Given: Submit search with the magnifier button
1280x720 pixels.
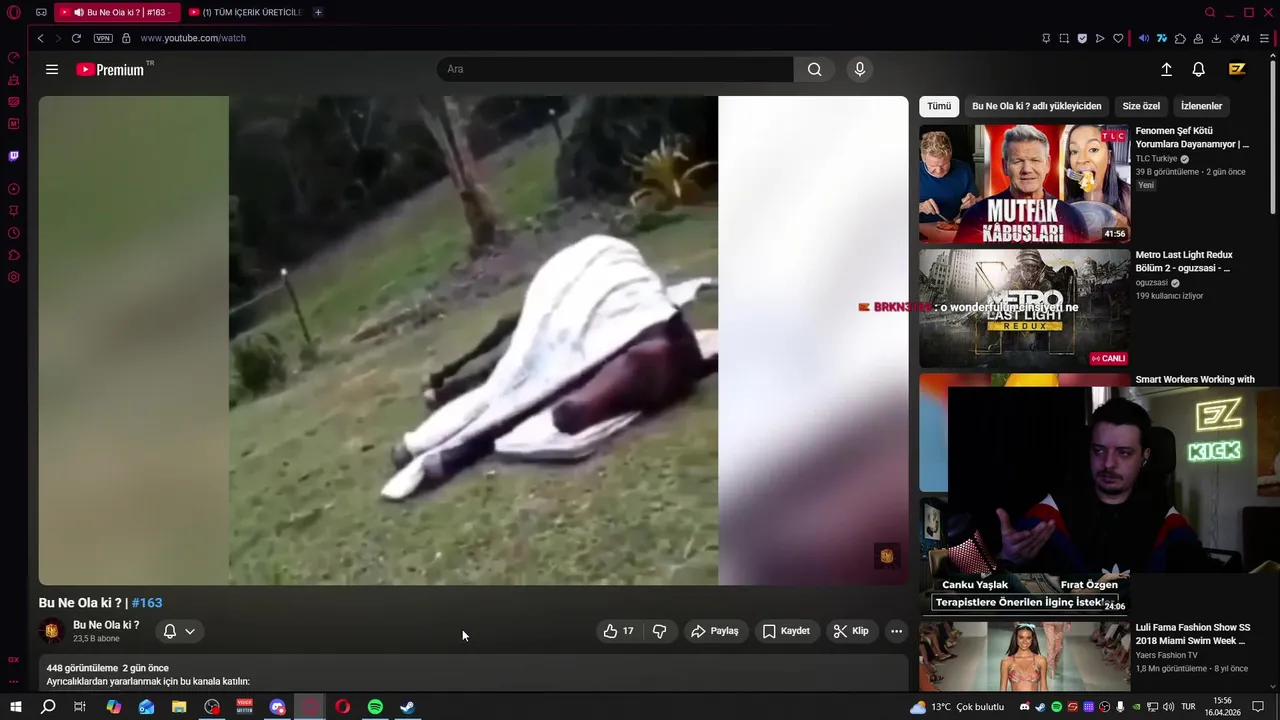Looking at the screenshot, I should coord(815,69).
